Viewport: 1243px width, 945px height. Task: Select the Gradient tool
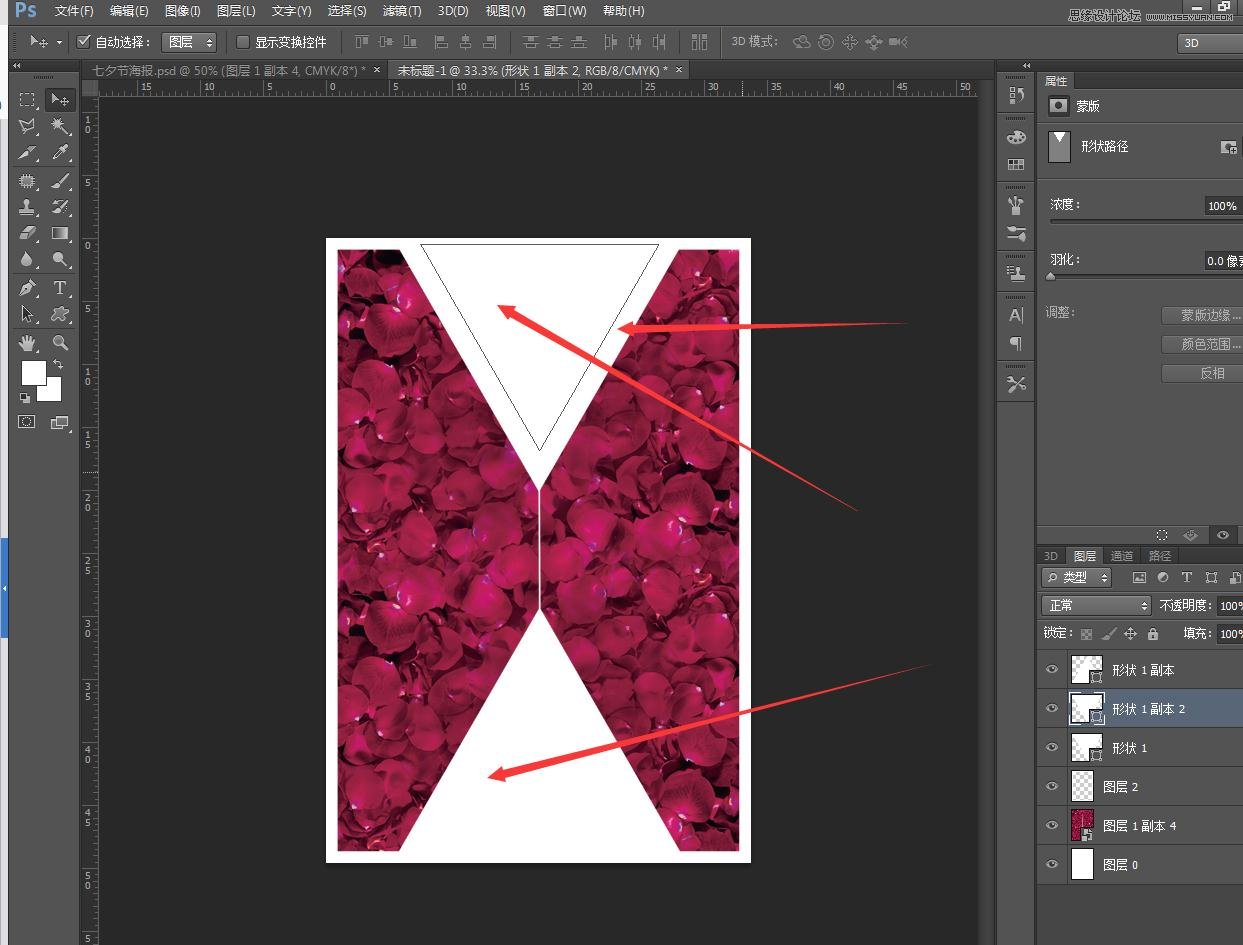(x=60, y=234)
